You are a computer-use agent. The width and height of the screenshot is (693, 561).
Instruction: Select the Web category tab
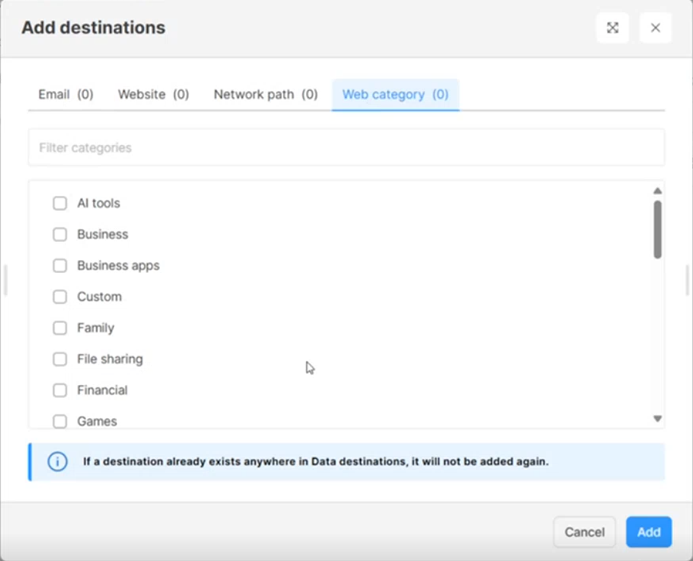[396, 95]
